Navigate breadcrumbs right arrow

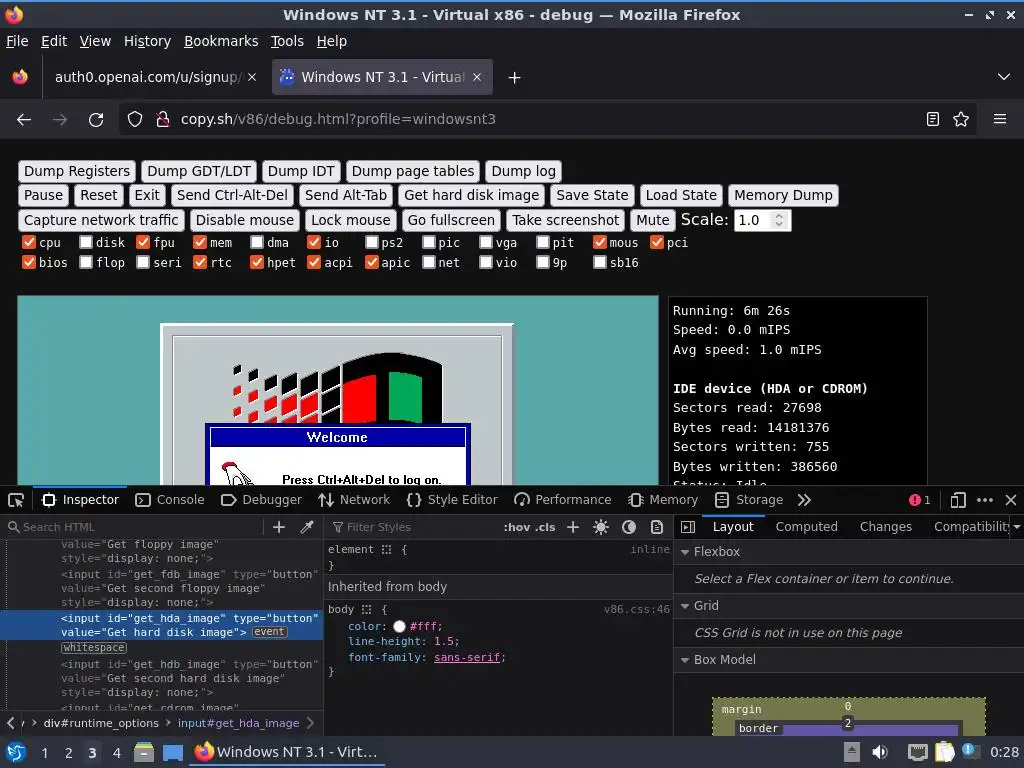(x=311, y=723)
